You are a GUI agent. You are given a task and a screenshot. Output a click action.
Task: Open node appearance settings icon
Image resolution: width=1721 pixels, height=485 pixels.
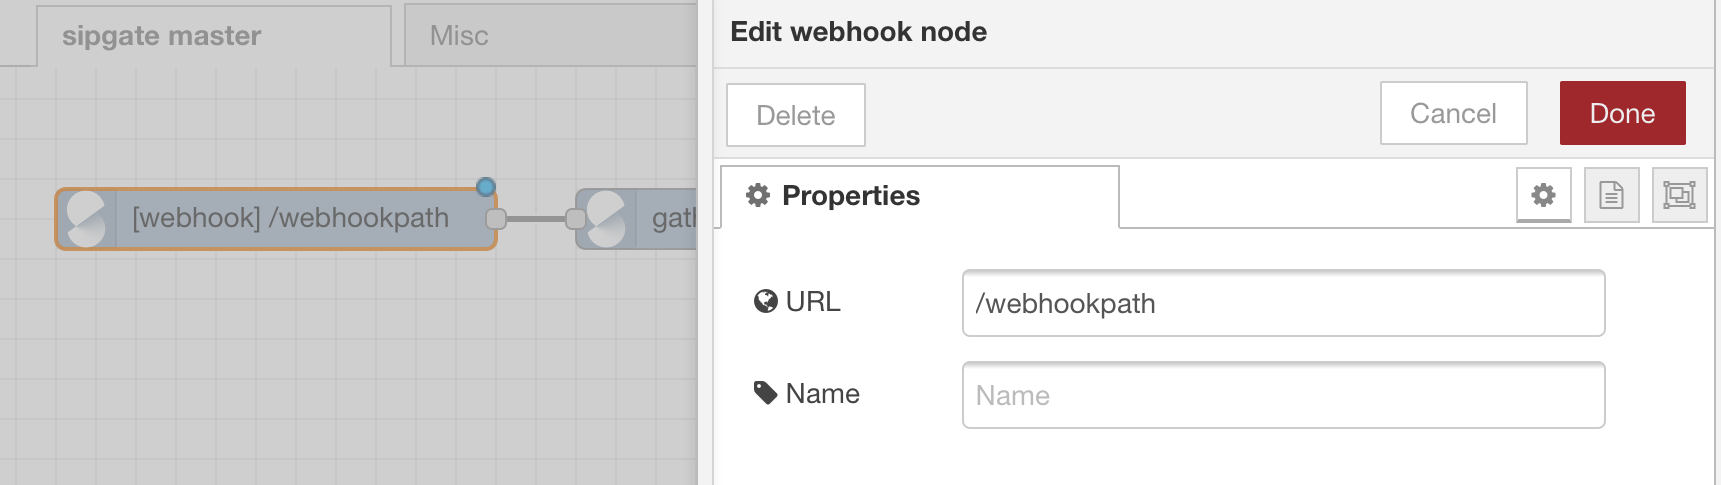tap(1679, 194)
